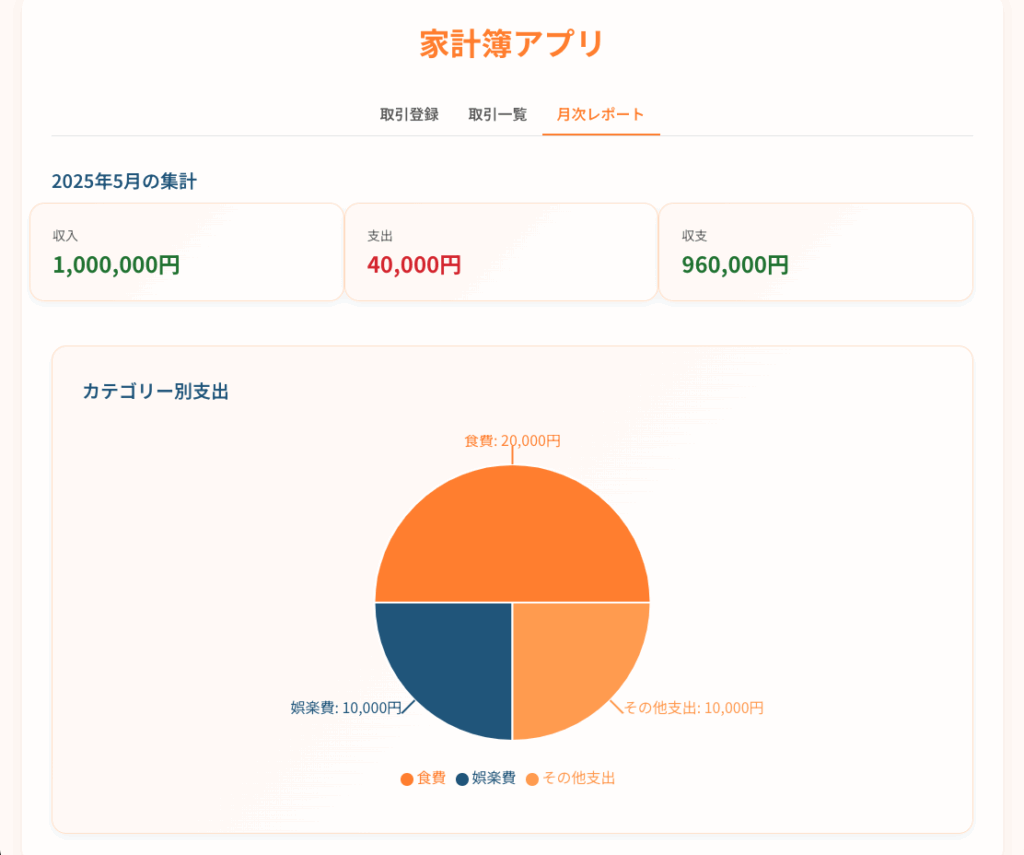
Task: Switch to the 取引一覧 tab
Action: pyautogui.click(x=498, y=114)
